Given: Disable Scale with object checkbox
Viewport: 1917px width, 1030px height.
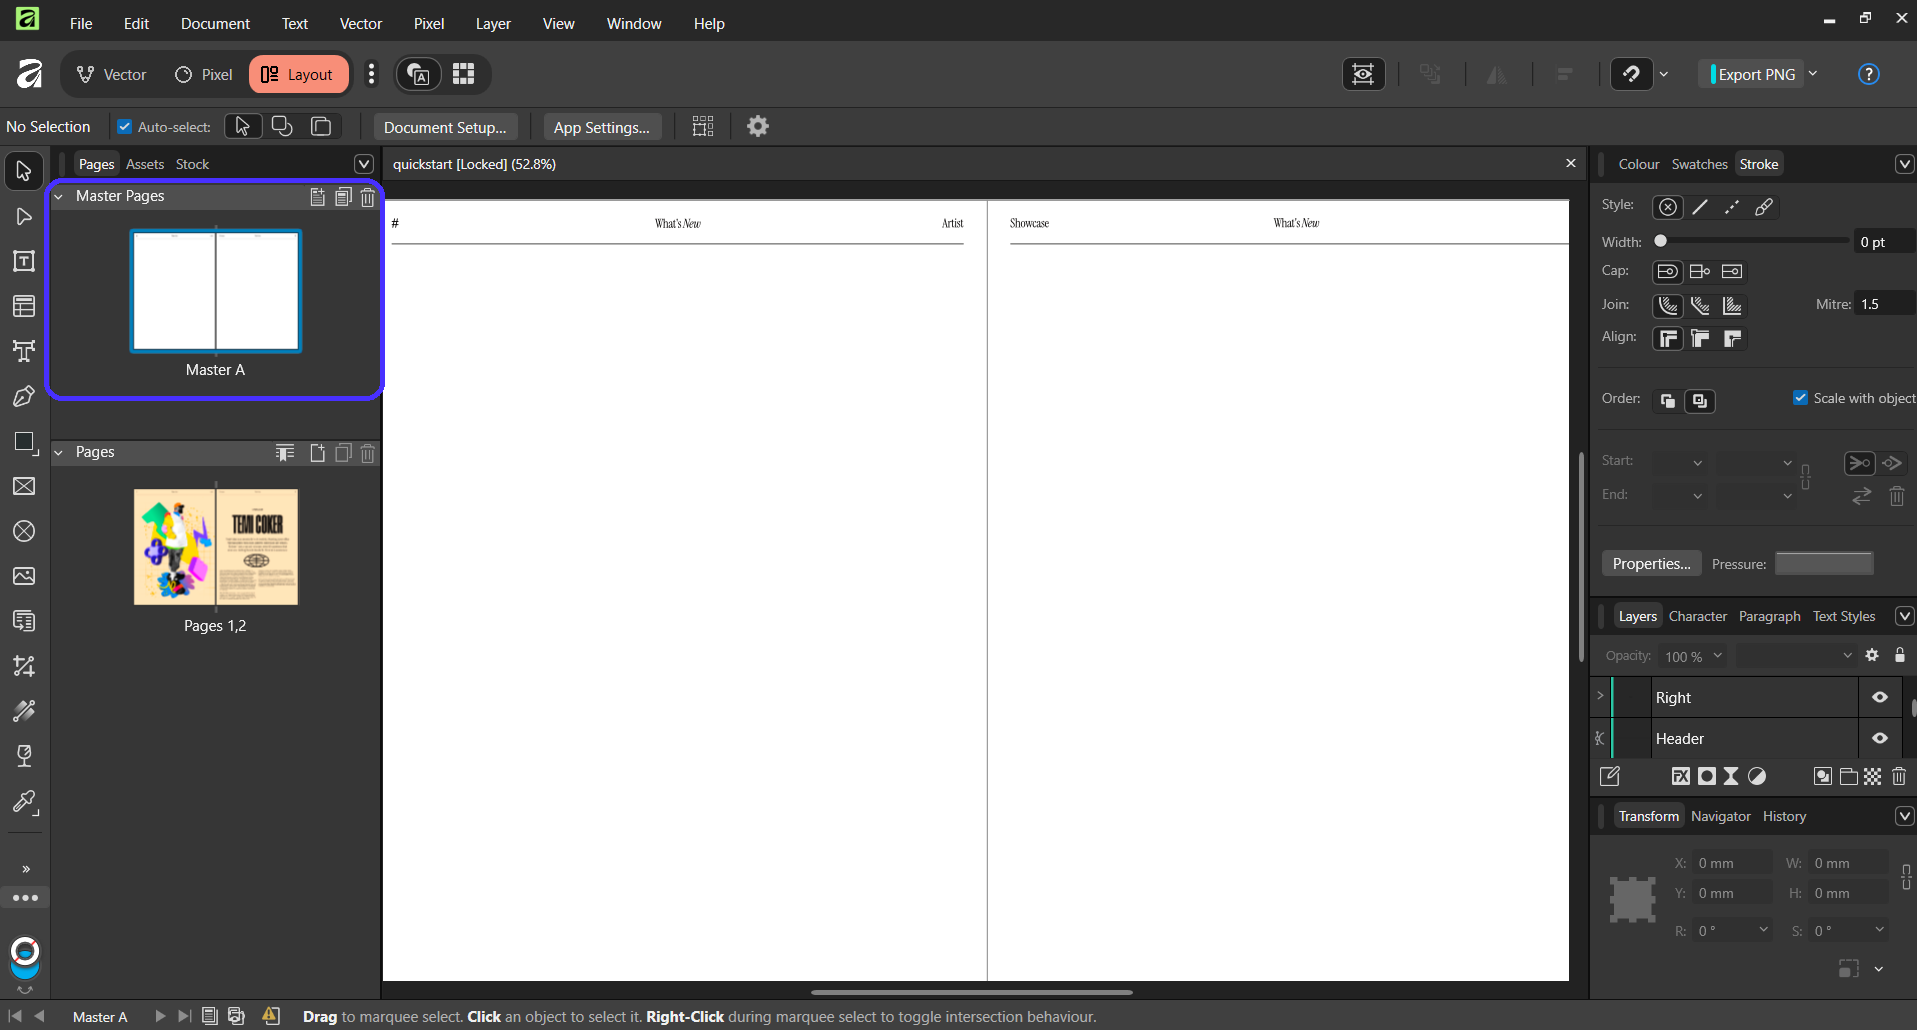Looking at the screenshot, I should coord(1801,398).
